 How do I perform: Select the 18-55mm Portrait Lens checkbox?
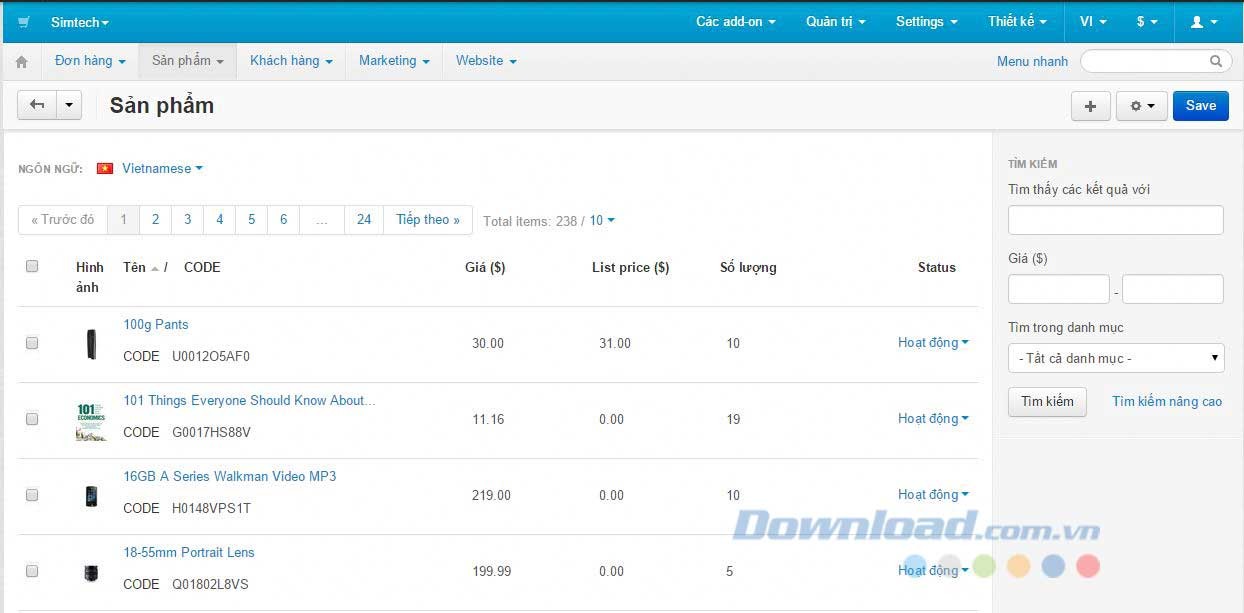click(x=32, y=571)
